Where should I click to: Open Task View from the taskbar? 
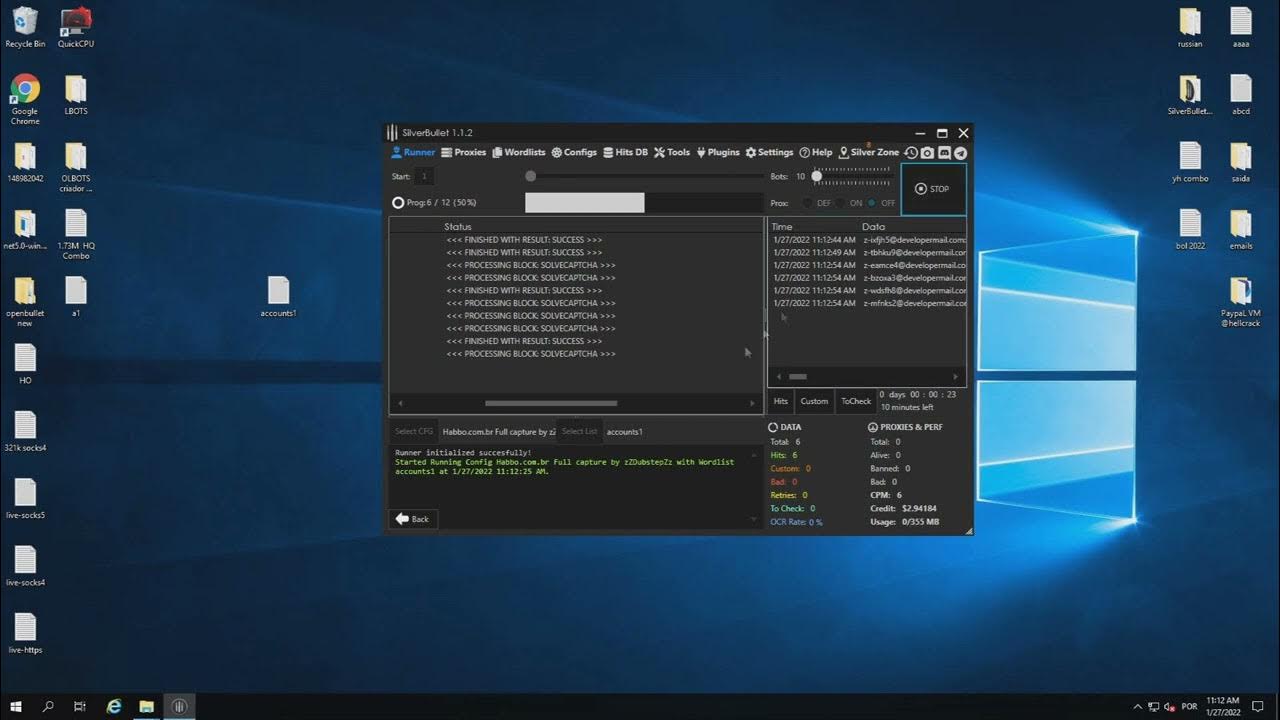pyautogui.click(x=80, y=706)
